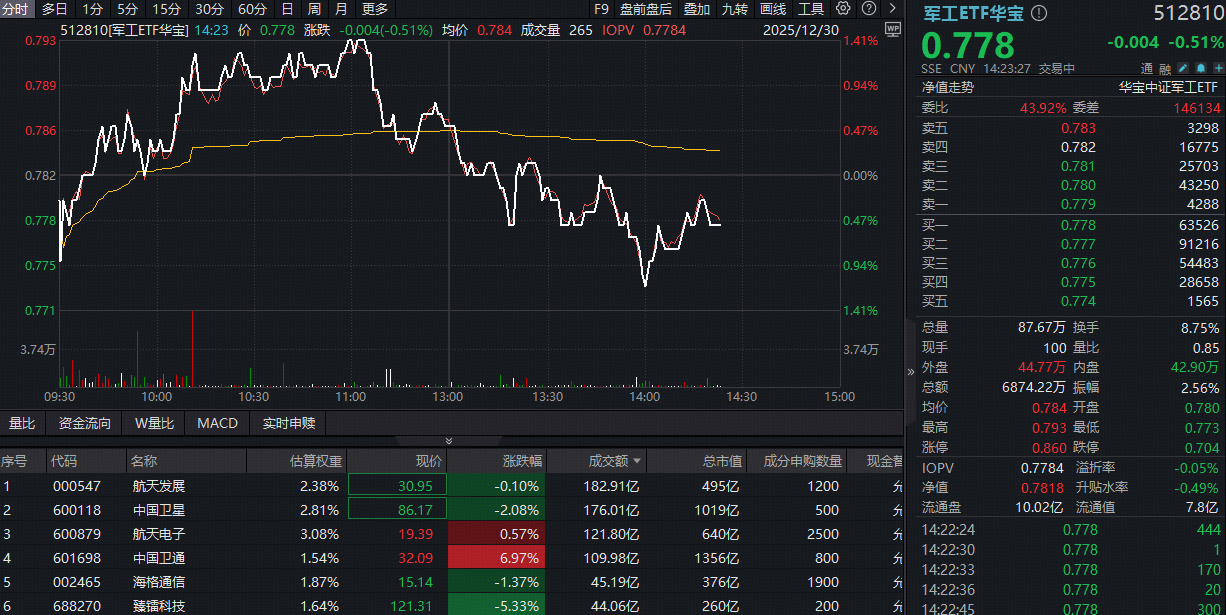
Task: Collapse indicator panel with double chevron
Action: (449, 441)
